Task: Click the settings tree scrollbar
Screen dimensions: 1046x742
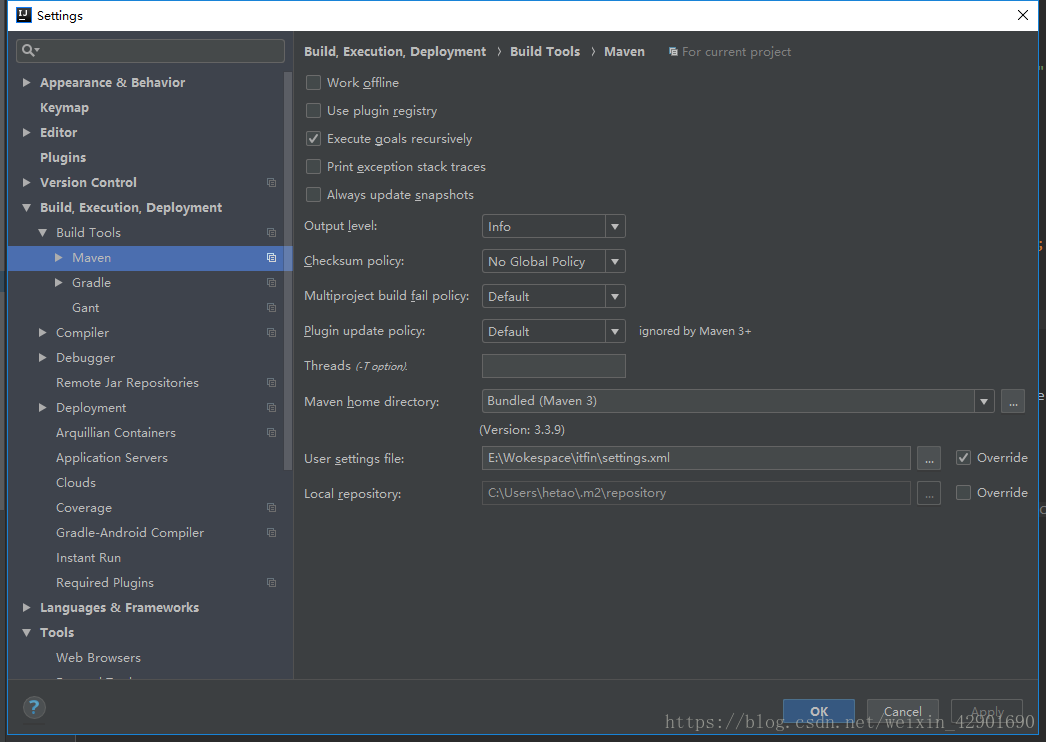Action: coord(288,271)
